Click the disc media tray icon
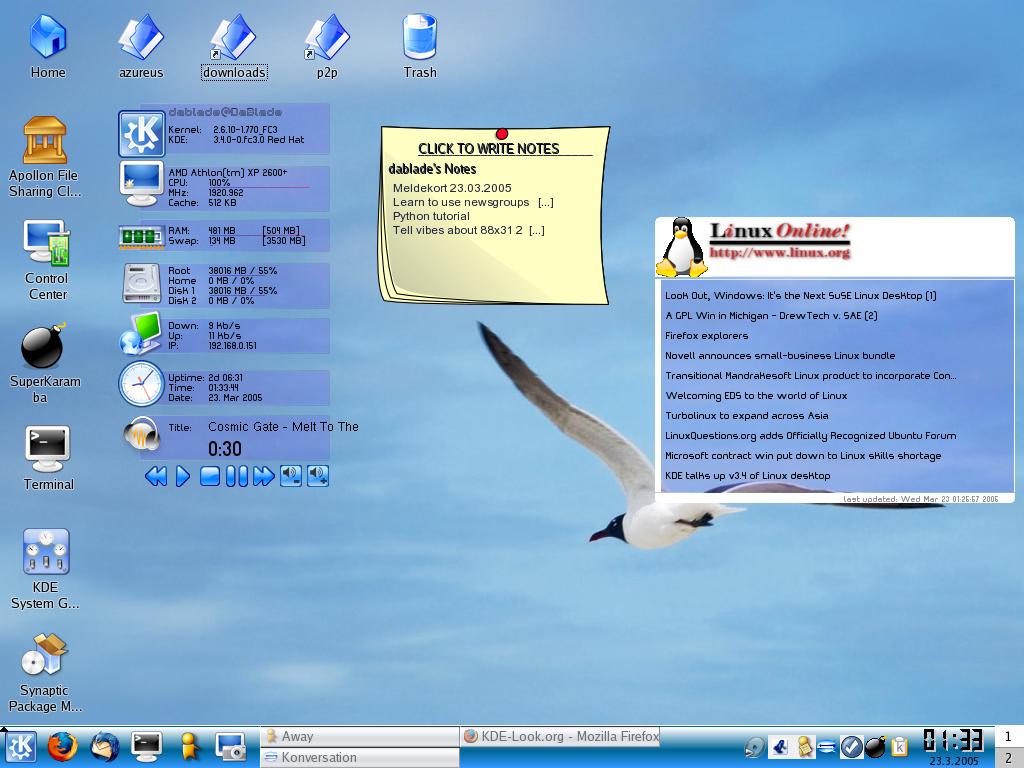Screen dimensions: 1024x768 coord(755,746)
